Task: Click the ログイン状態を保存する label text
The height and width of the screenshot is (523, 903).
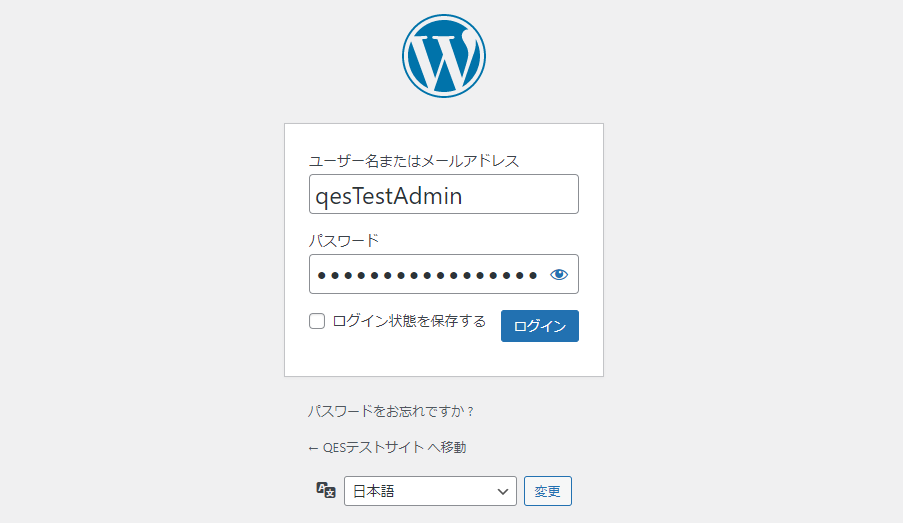Action: click(x=409, y=321)
